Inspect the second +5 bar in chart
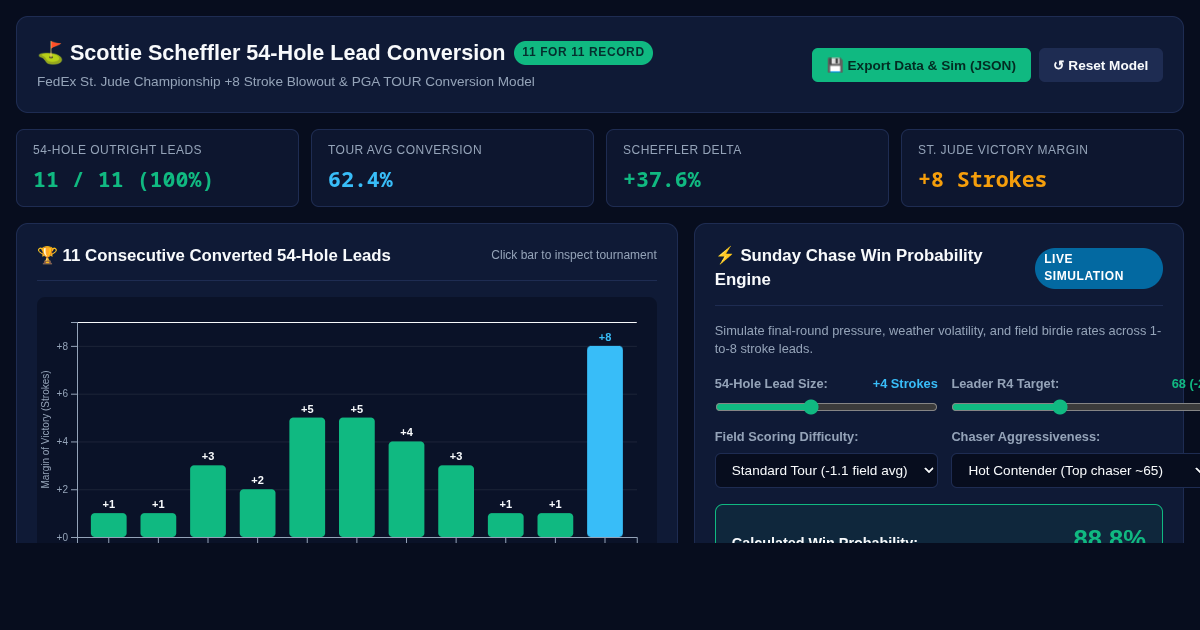1200x630 pixels. [x=357, y=478]
